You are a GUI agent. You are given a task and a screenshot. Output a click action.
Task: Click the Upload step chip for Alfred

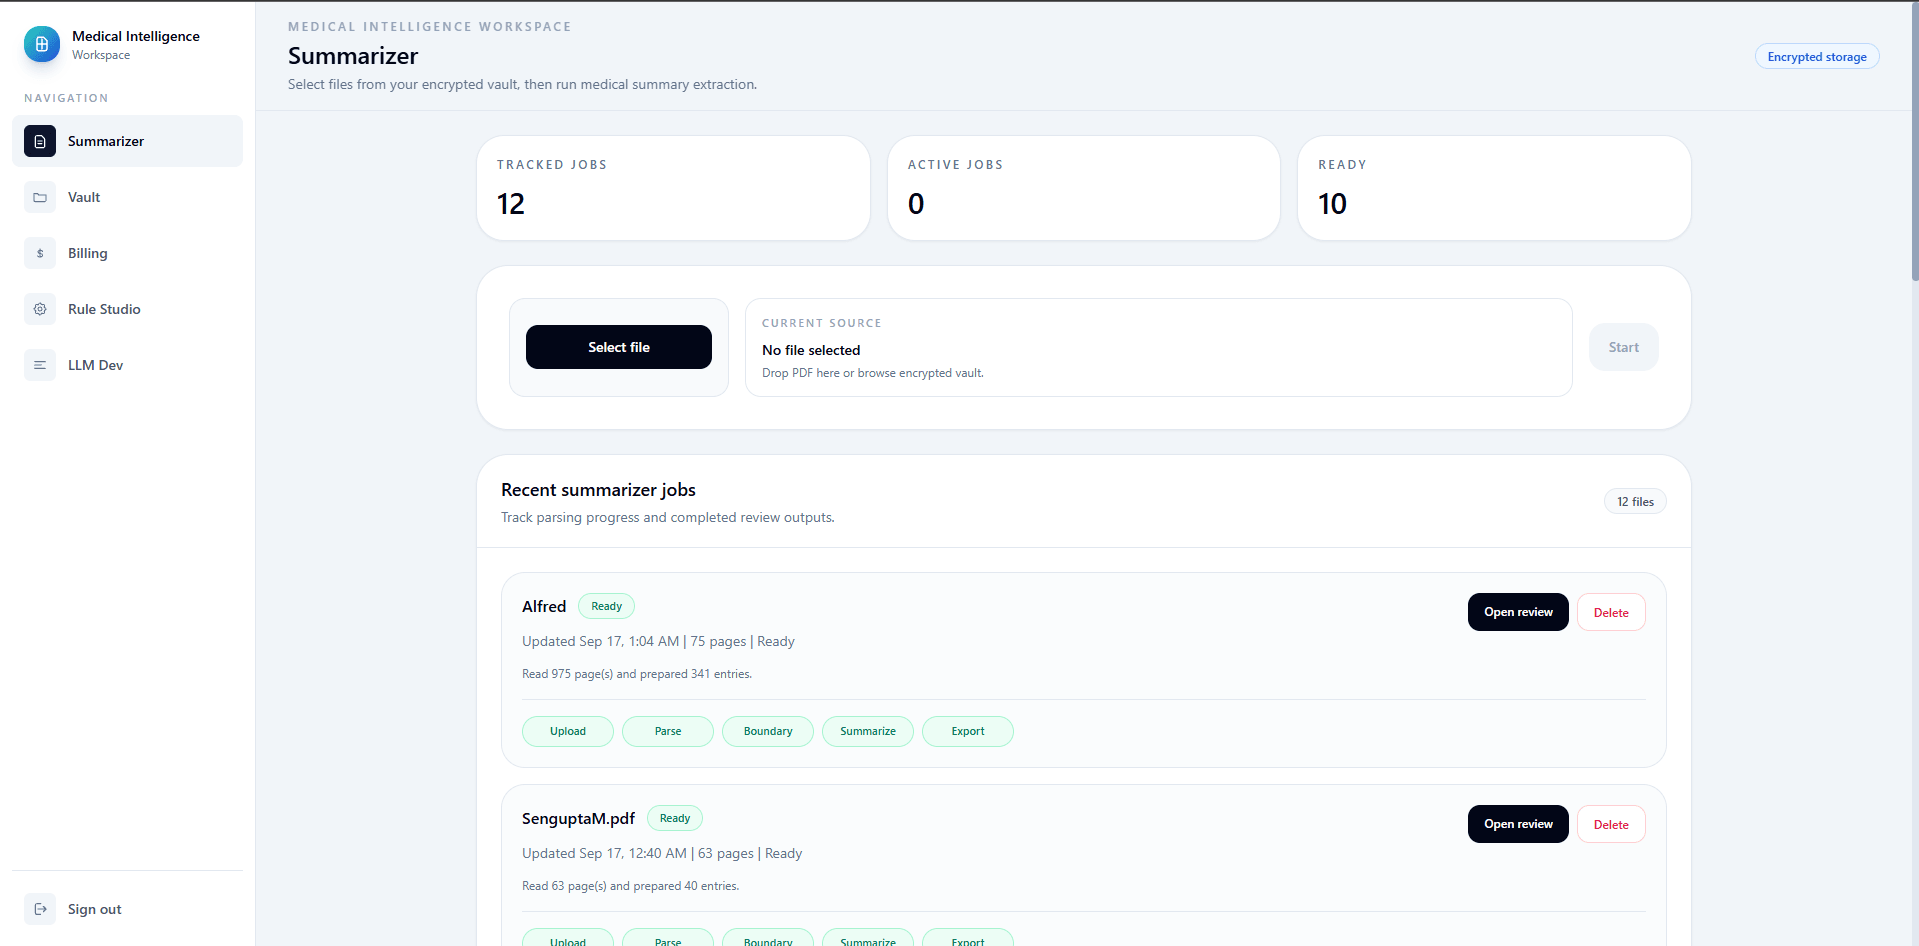tap(568, 731)
